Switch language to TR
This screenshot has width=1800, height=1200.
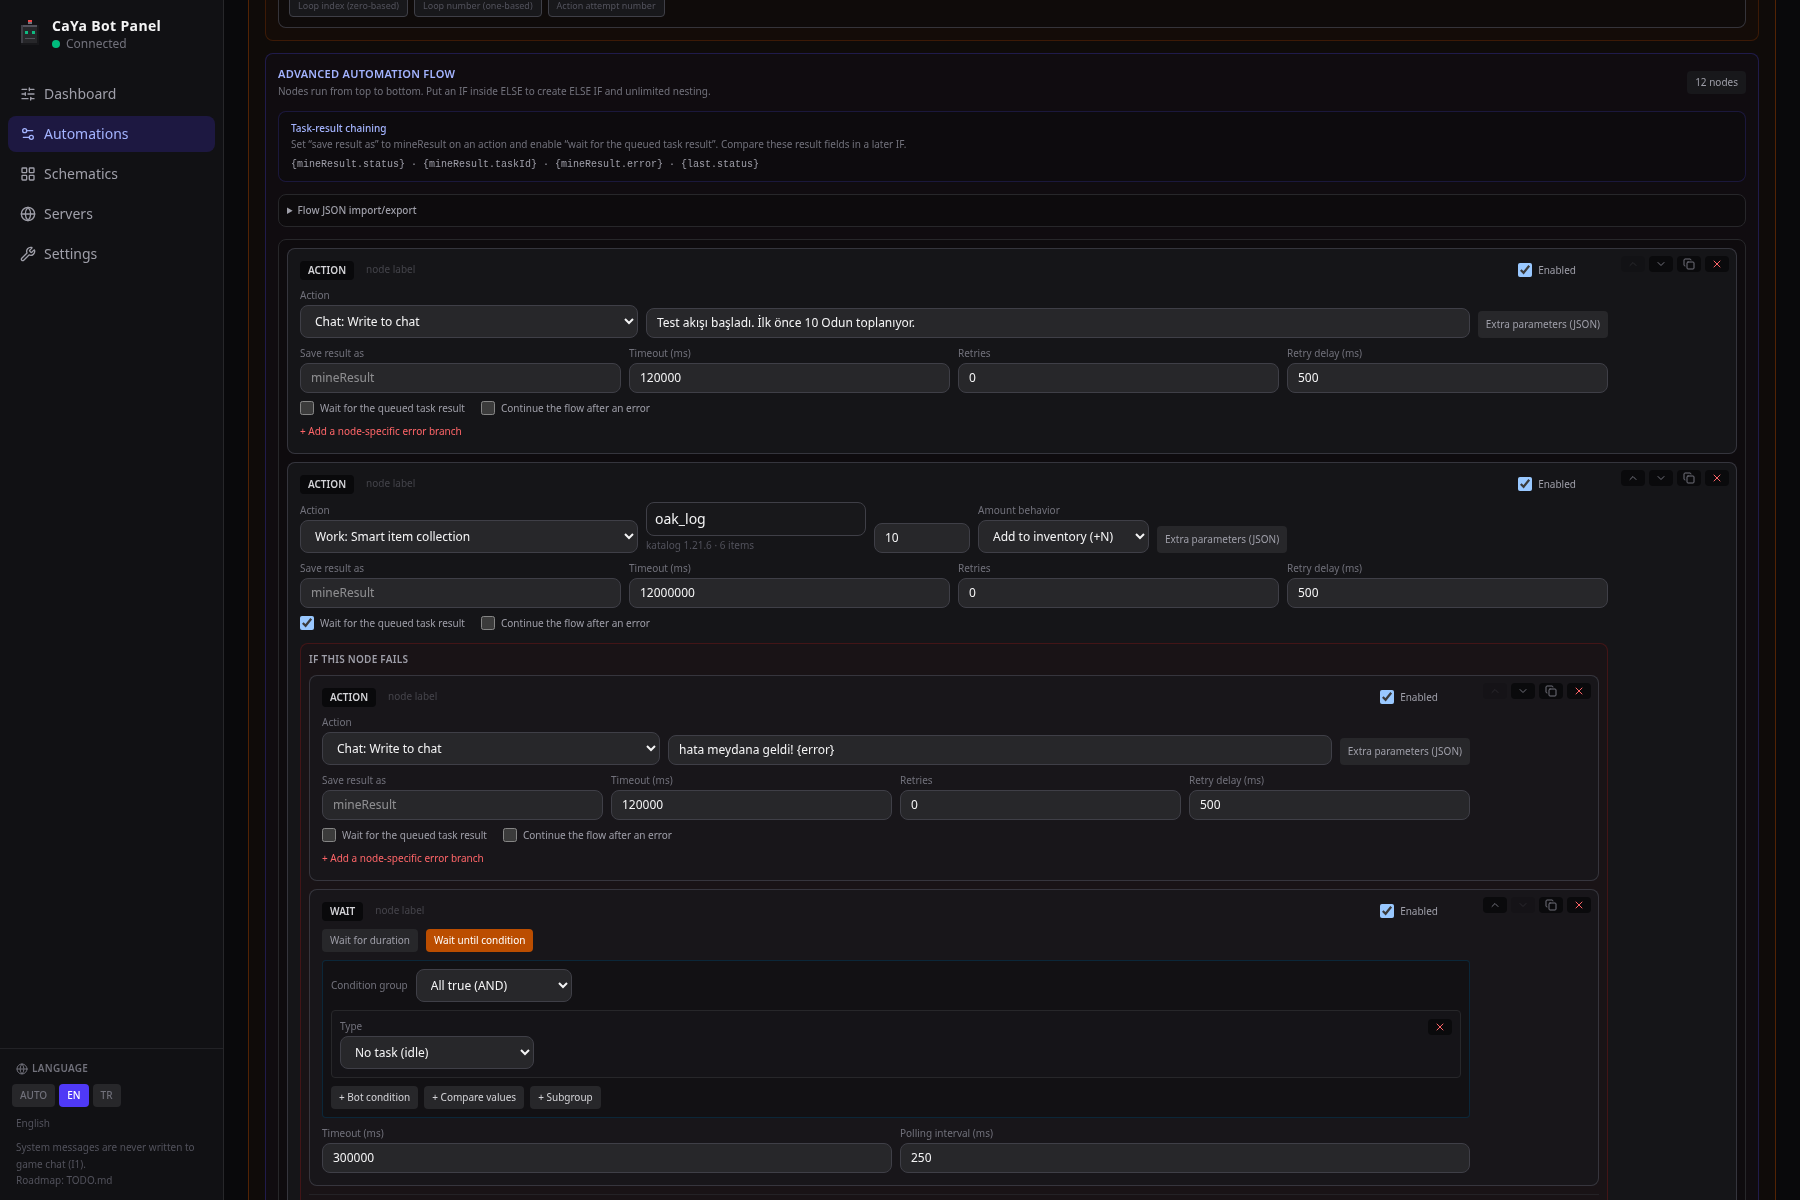point(107,1096)
